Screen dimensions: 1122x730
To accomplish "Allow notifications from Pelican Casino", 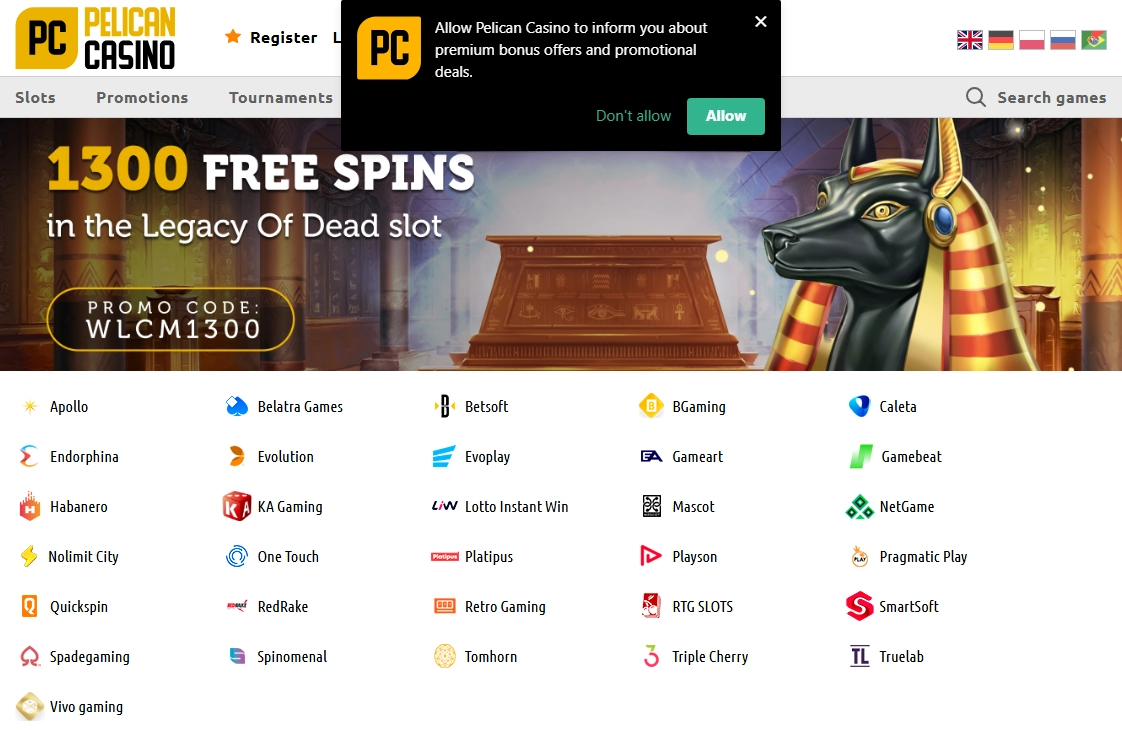I will [726, 116].
